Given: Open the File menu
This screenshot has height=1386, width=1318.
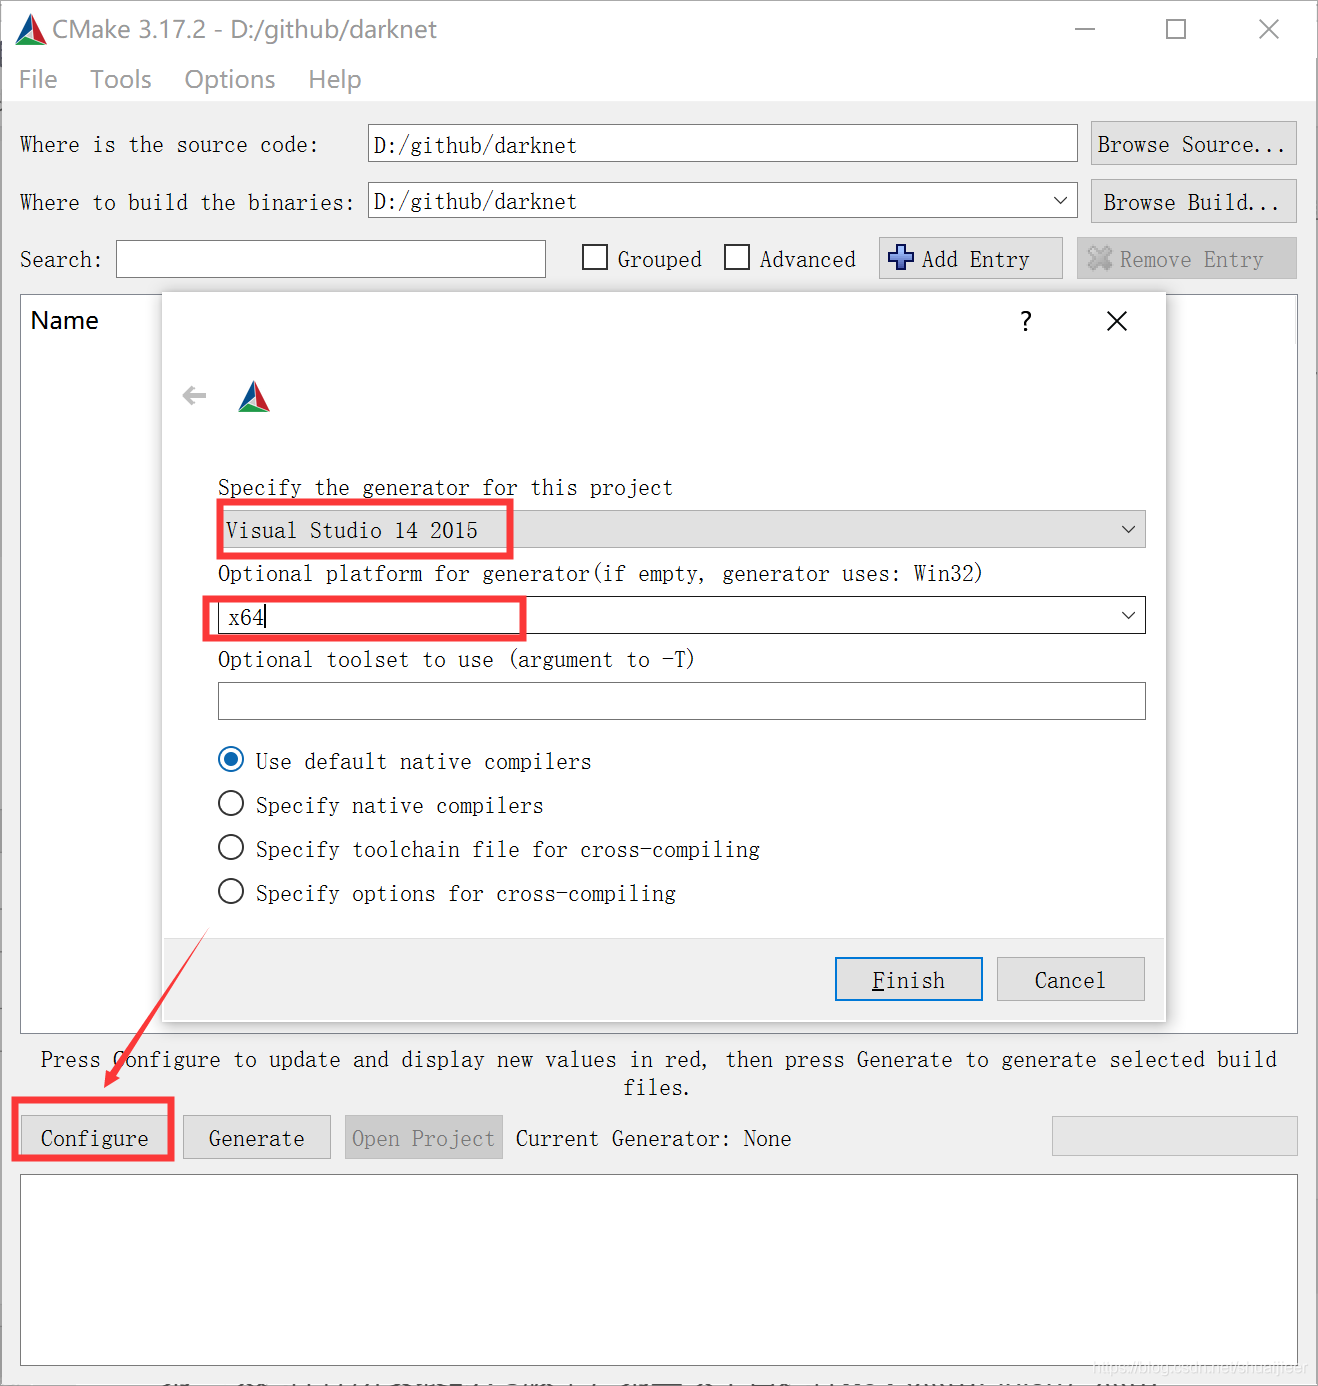Looking at the screenshot, I should point(38,80).
